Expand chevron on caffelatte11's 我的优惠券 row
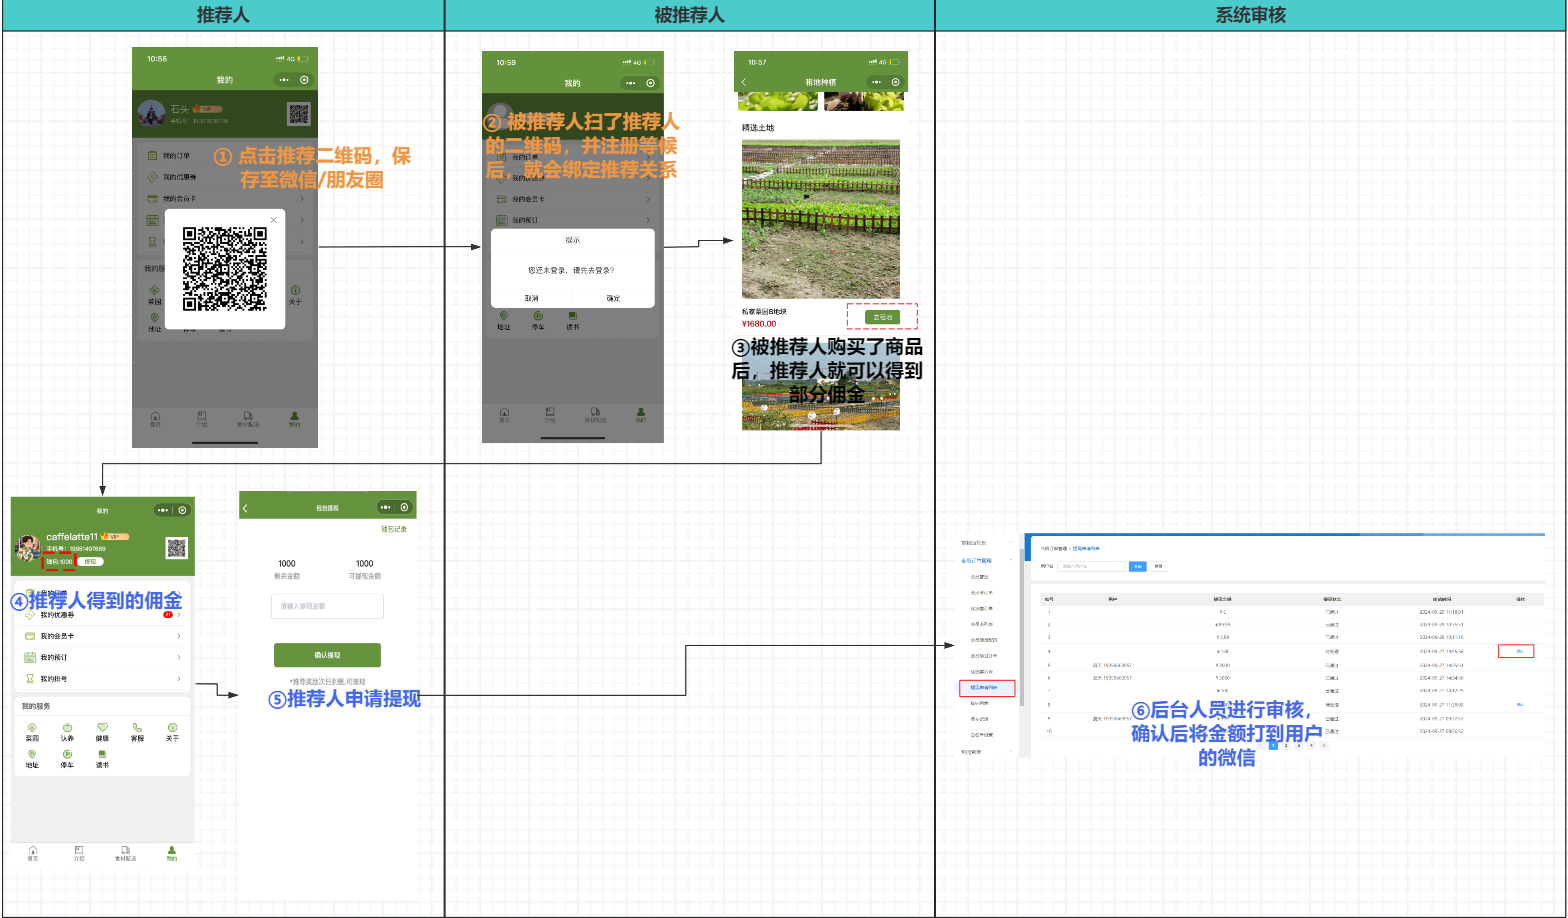Viewport: 1568px width, 918px height. [179, 615]
